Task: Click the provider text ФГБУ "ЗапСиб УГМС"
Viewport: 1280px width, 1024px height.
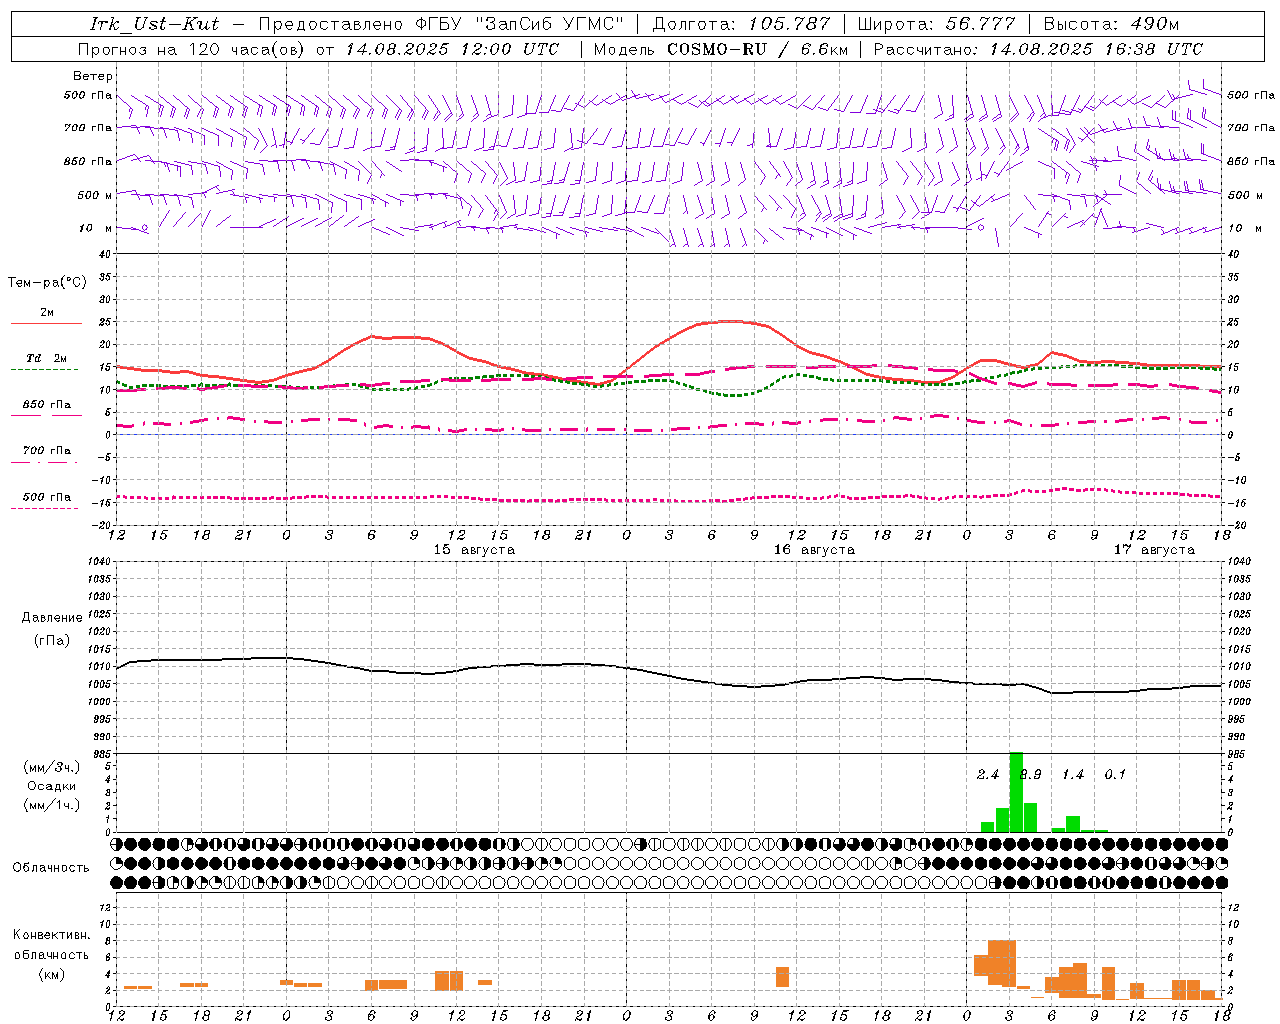Action: [x=520, y=24]
